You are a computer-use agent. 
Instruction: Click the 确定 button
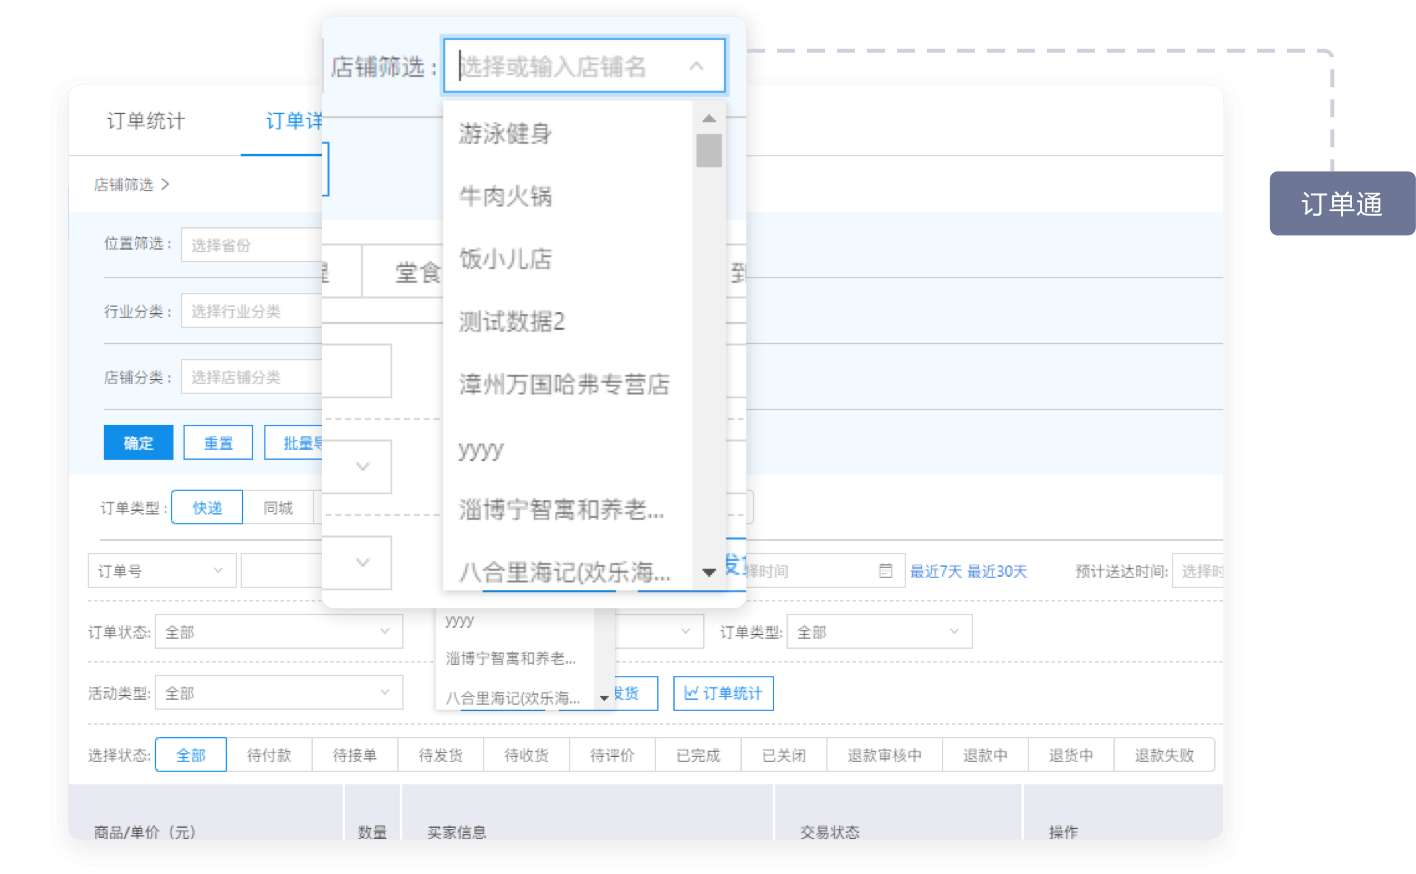click(x=138, y=443)
